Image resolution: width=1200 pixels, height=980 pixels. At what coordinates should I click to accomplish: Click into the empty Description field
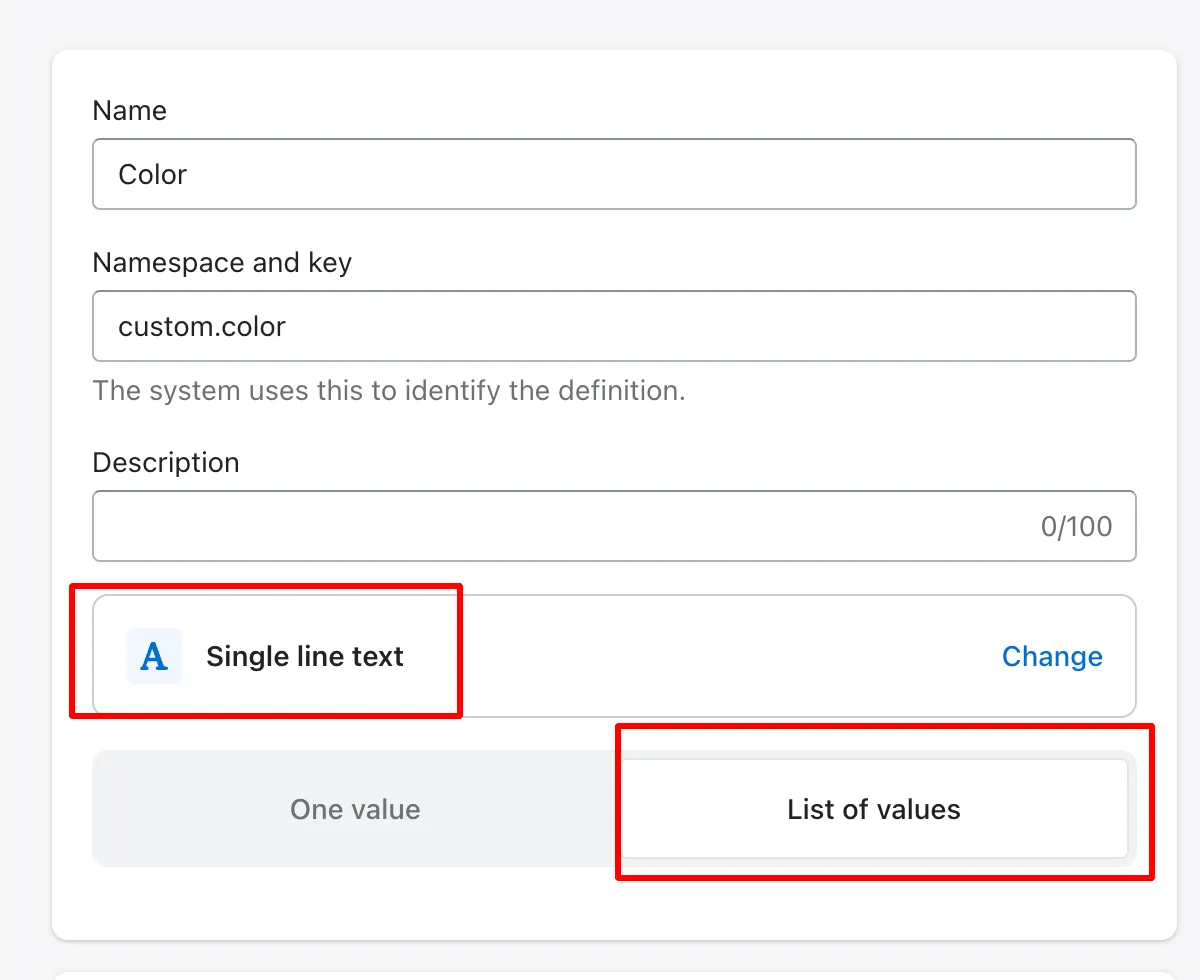560,526
